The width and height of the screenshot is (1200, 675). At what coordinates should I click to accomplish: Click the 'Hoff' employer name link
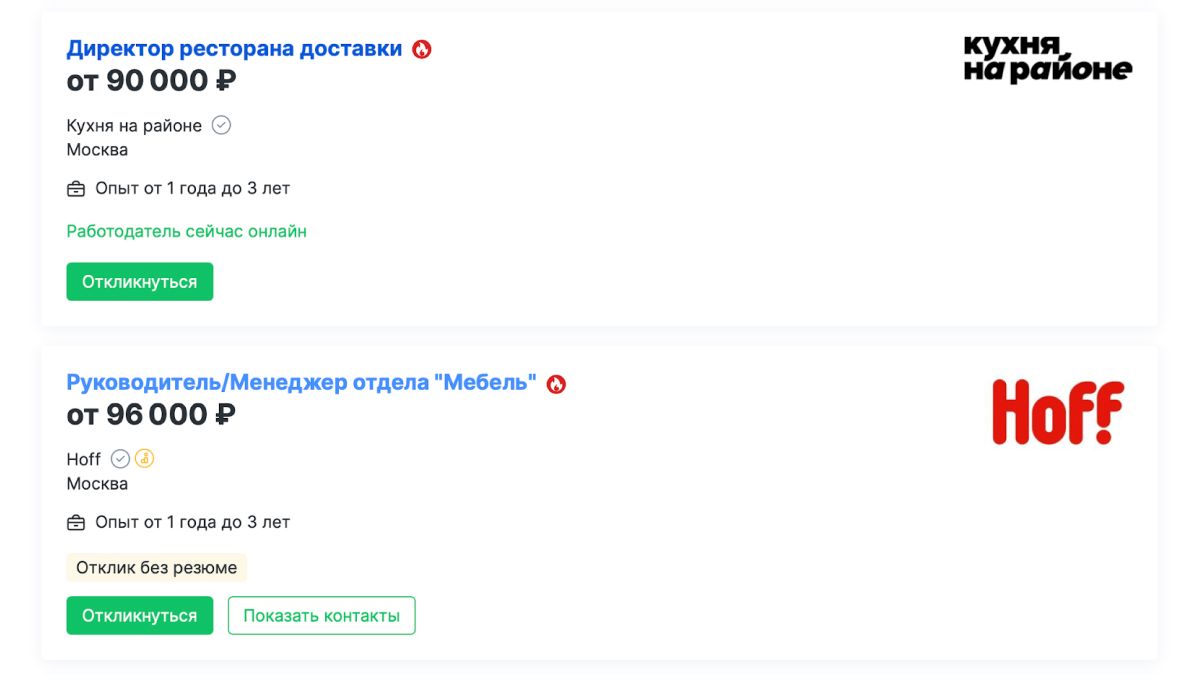pos(83,459)
